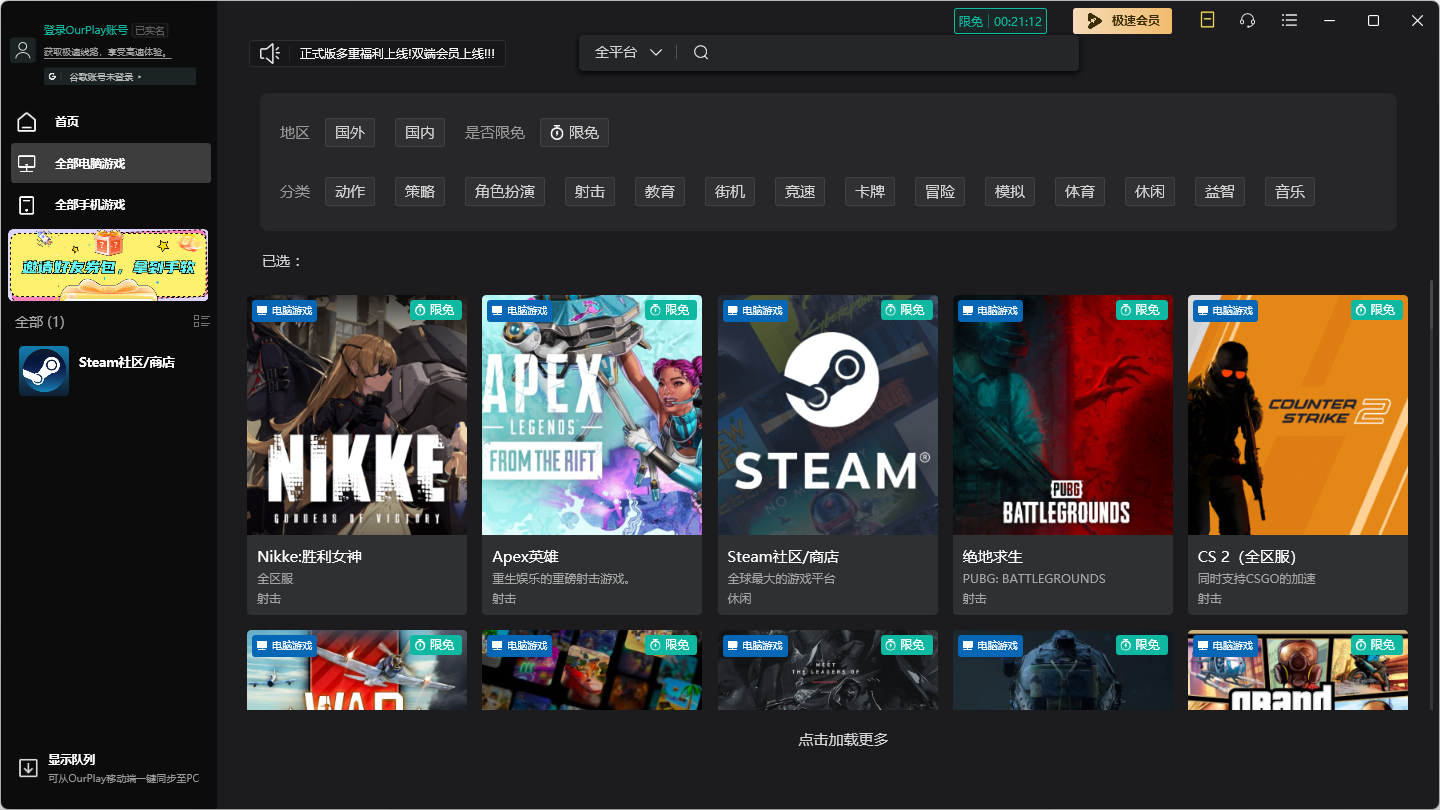This screenshot has width=1440, height=810.
Task: Click the speaker announcement icon
Action: click(269, 53)
